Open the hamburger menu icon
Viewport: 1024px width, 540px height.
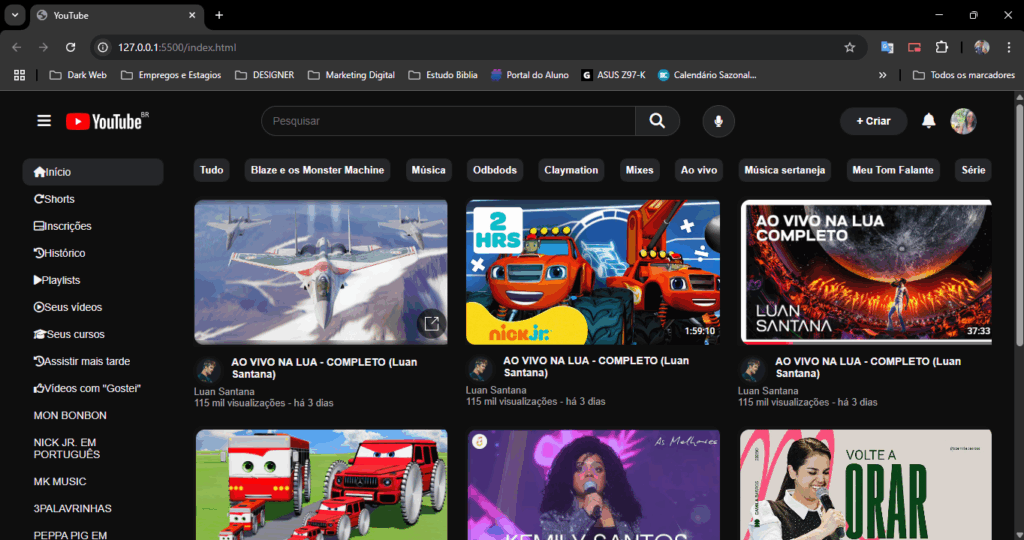coord(44,121)
